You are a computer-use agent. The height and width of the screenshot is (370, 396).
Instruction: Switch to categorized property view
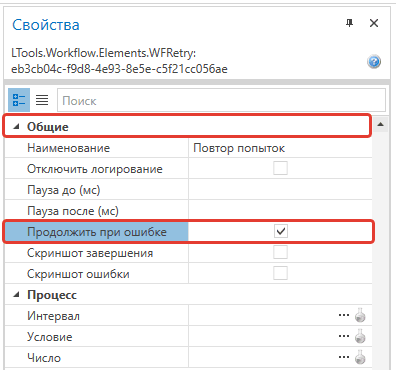(19, 100)
